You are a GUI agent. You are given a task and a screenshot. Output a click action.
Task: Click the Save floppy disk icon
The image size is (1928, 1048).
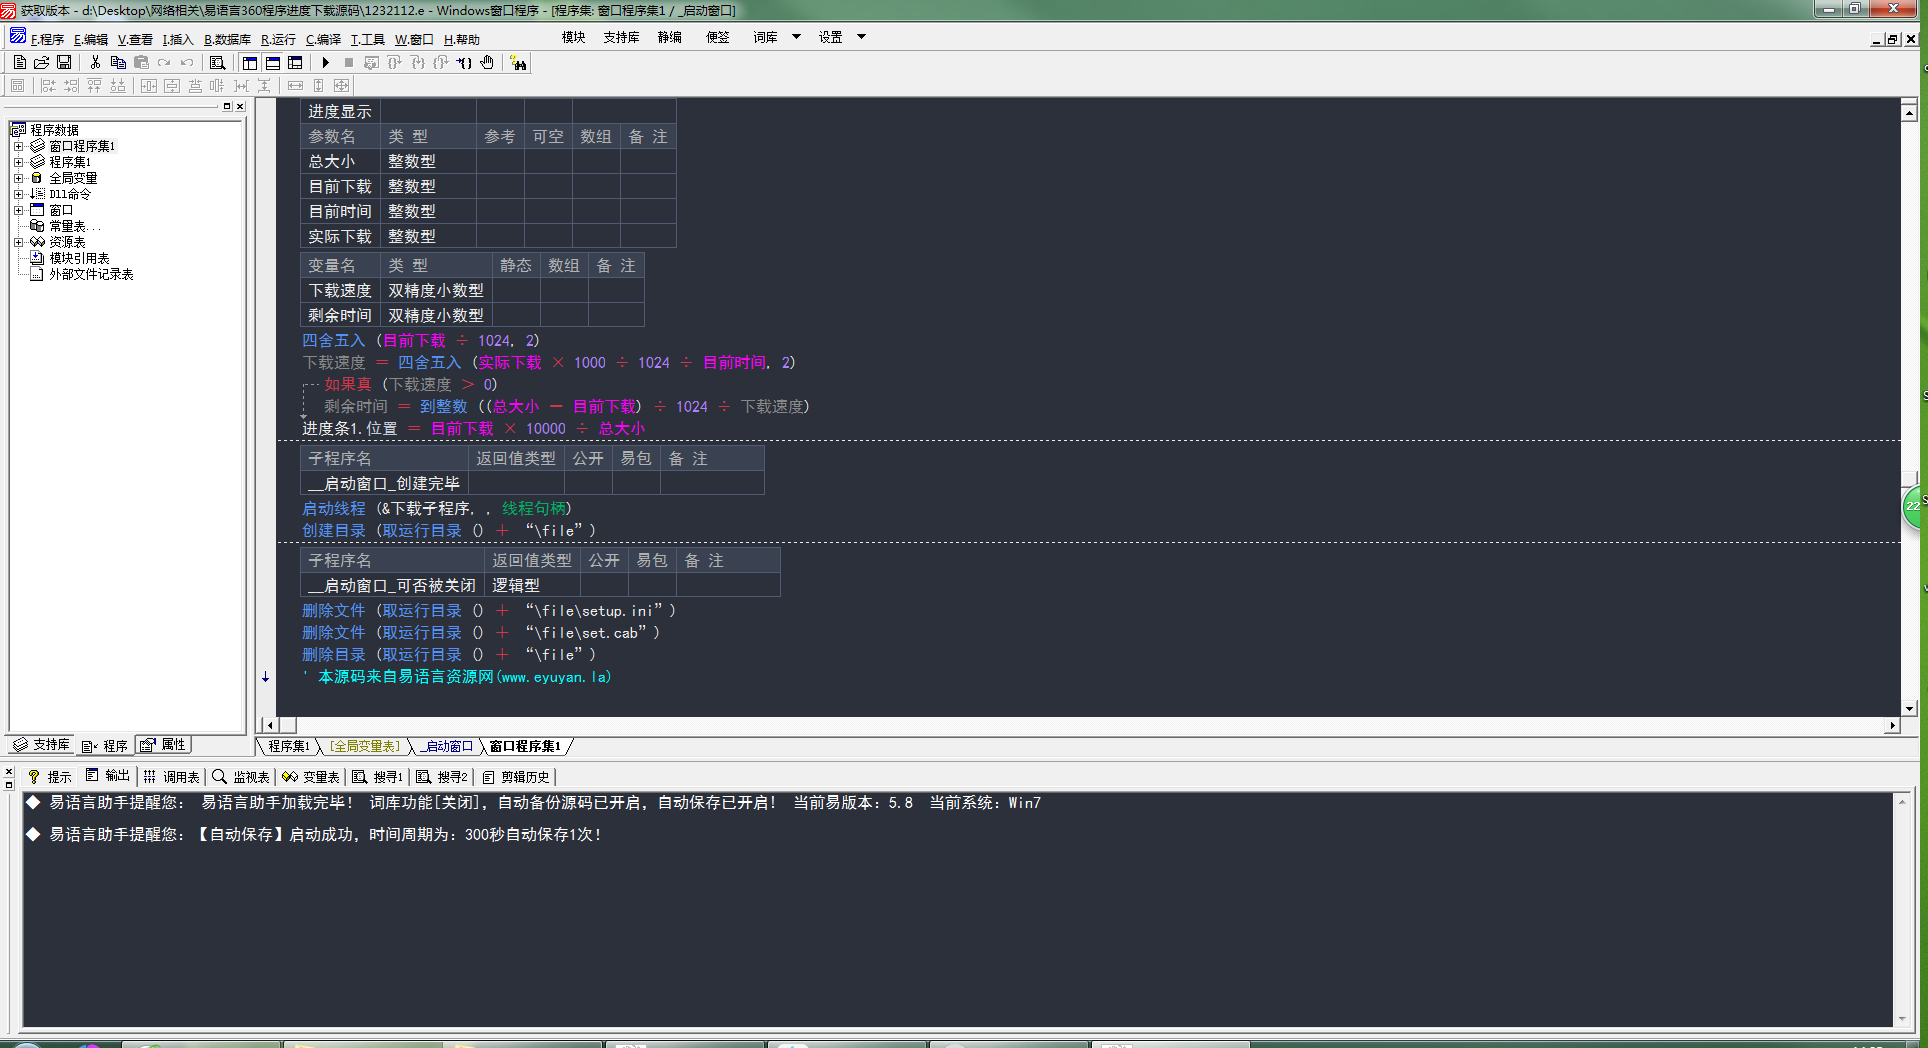pos(64,63)
